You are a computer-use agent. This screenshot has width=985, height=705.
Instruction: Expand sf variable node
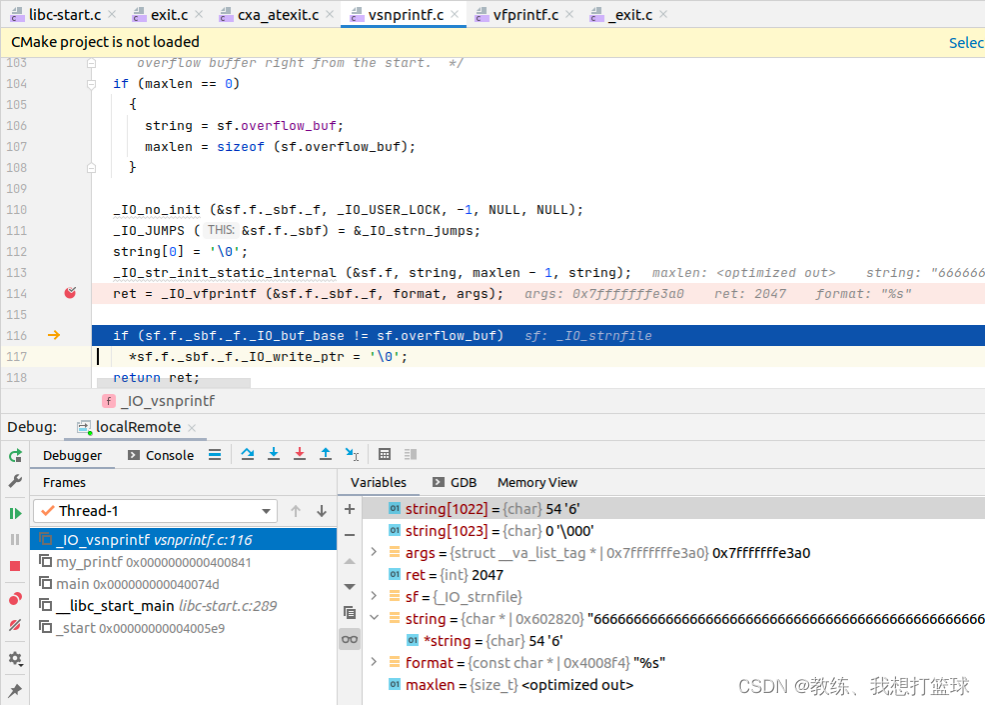pyautogui.click(x=374, y=596)
